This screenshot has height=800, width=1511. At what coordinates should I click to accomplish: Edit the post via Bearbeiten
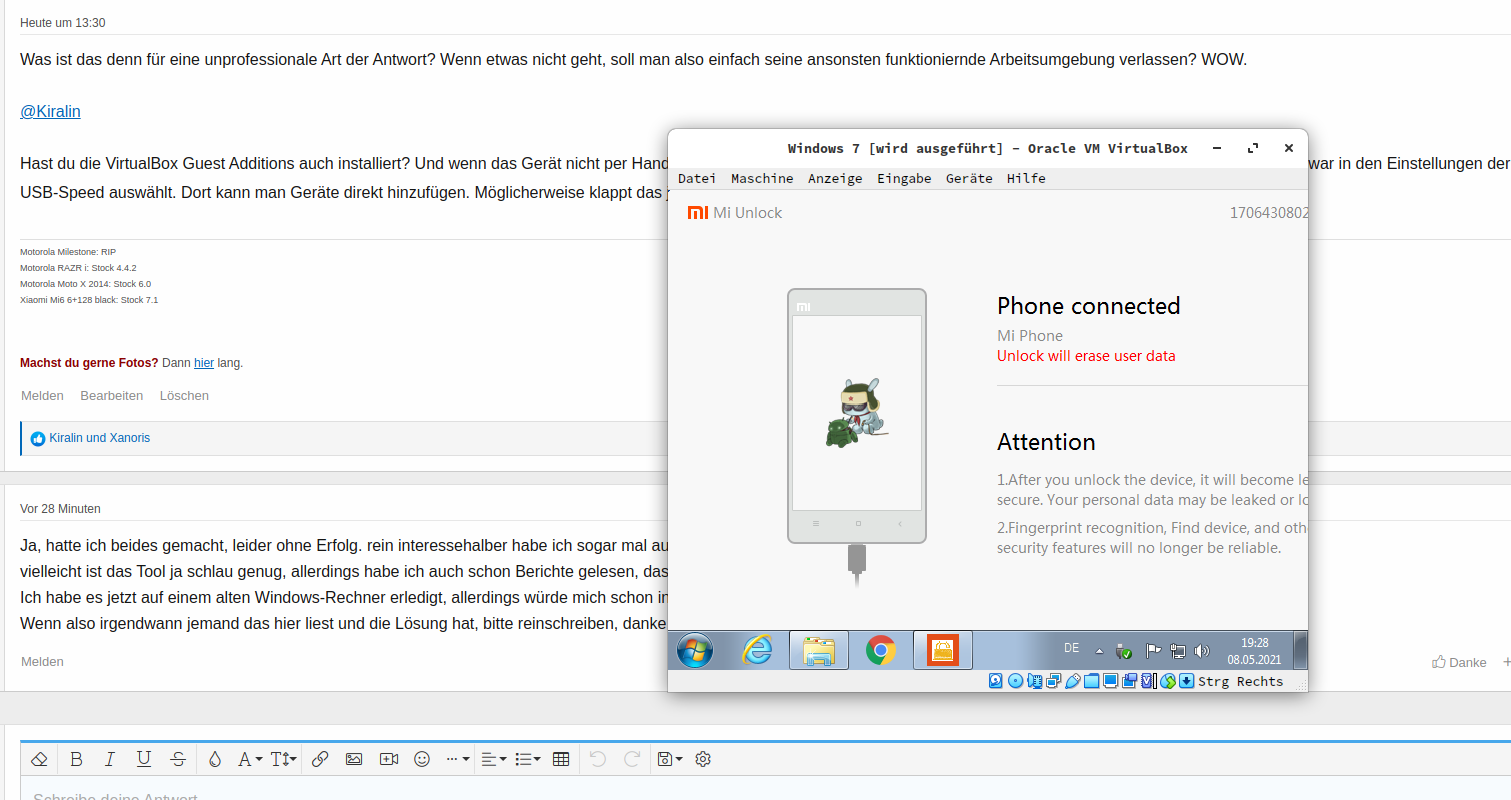pos(112,396)
